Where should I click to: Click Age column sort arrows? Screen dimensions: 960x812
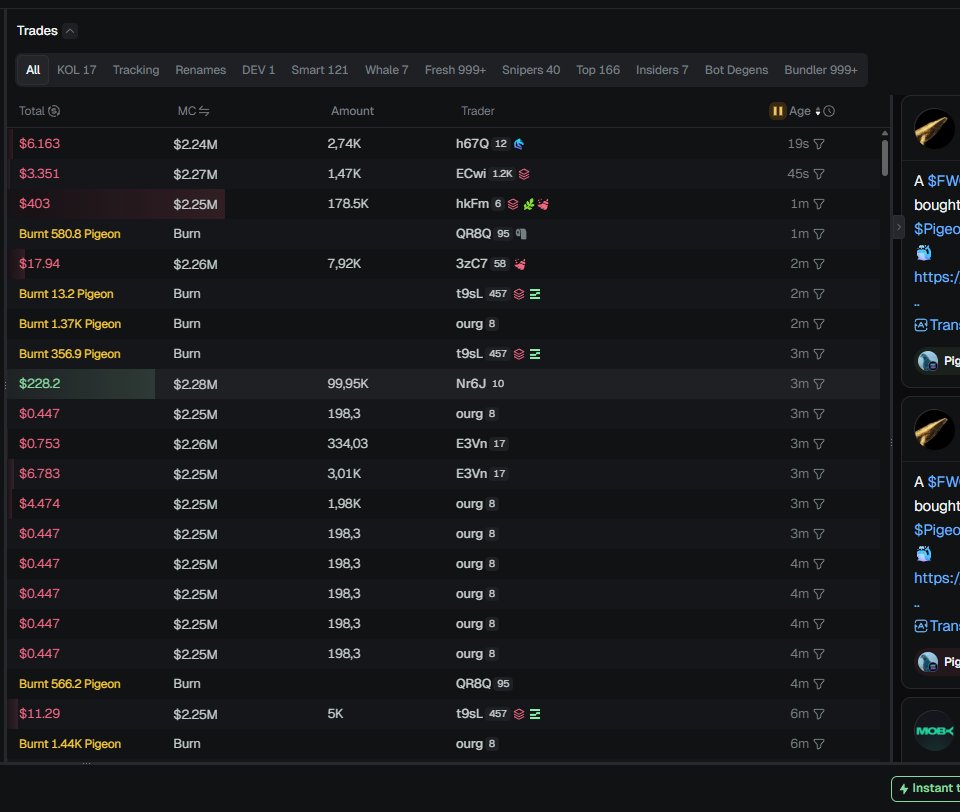817,111
